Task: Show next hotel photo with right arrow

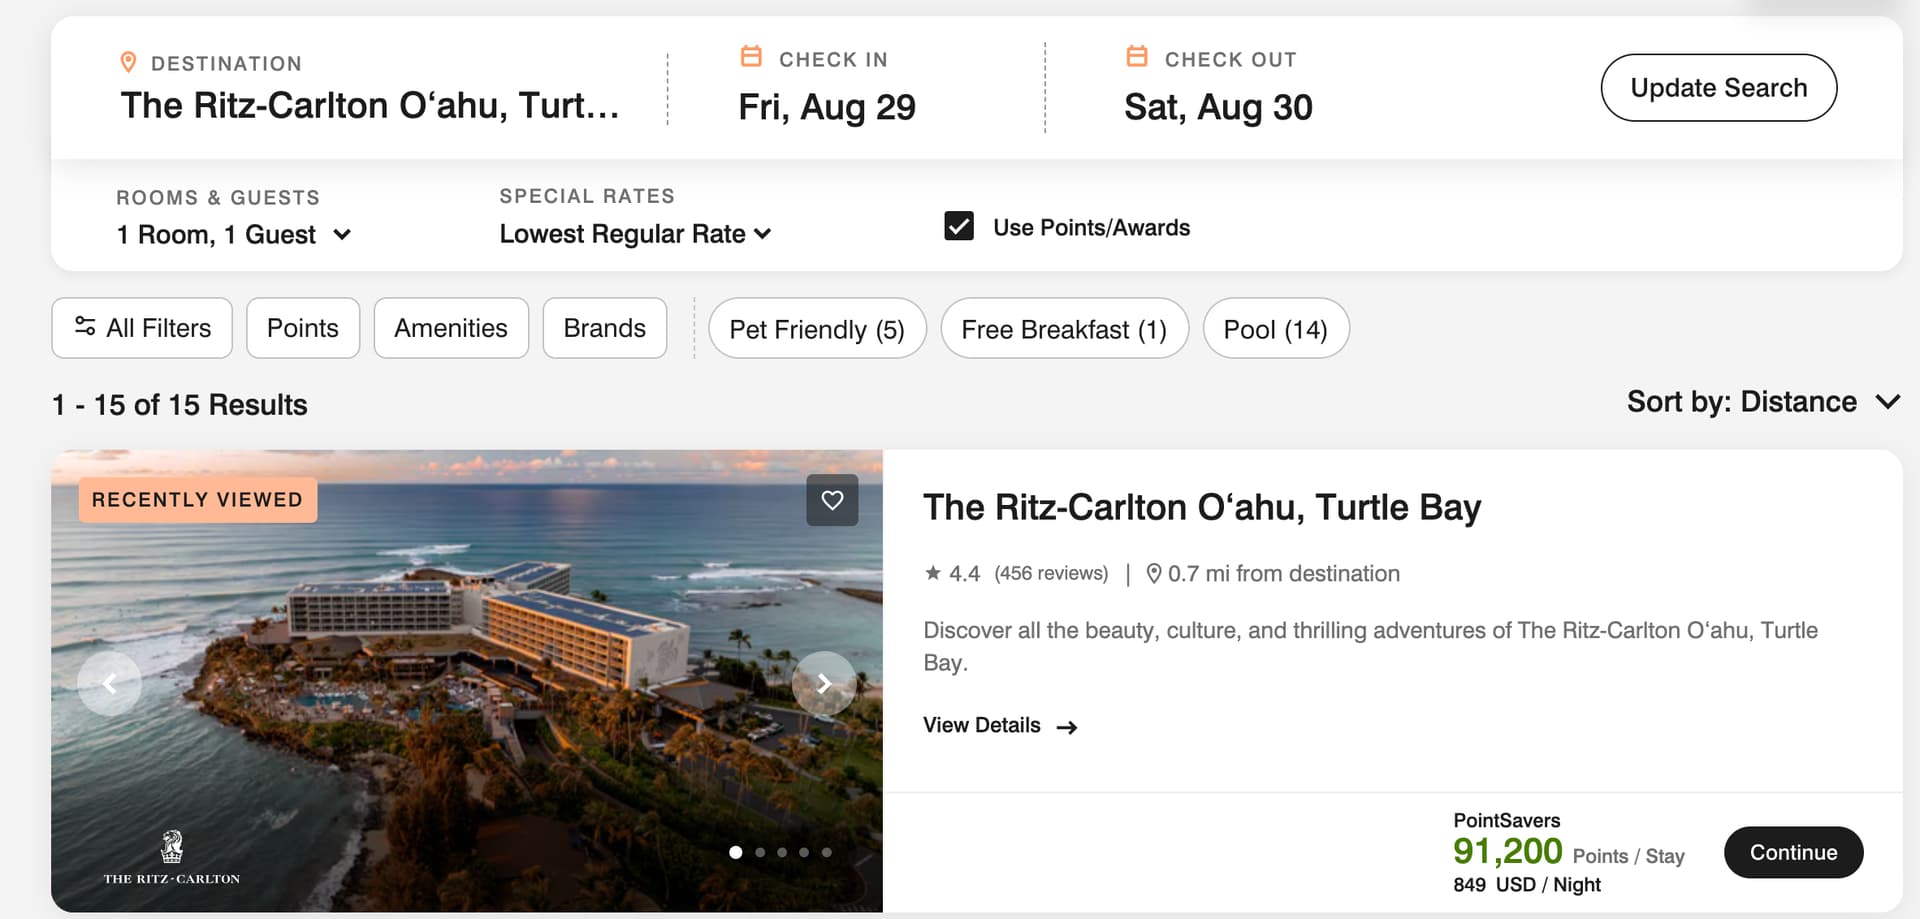Action: [x=824, y=683]
